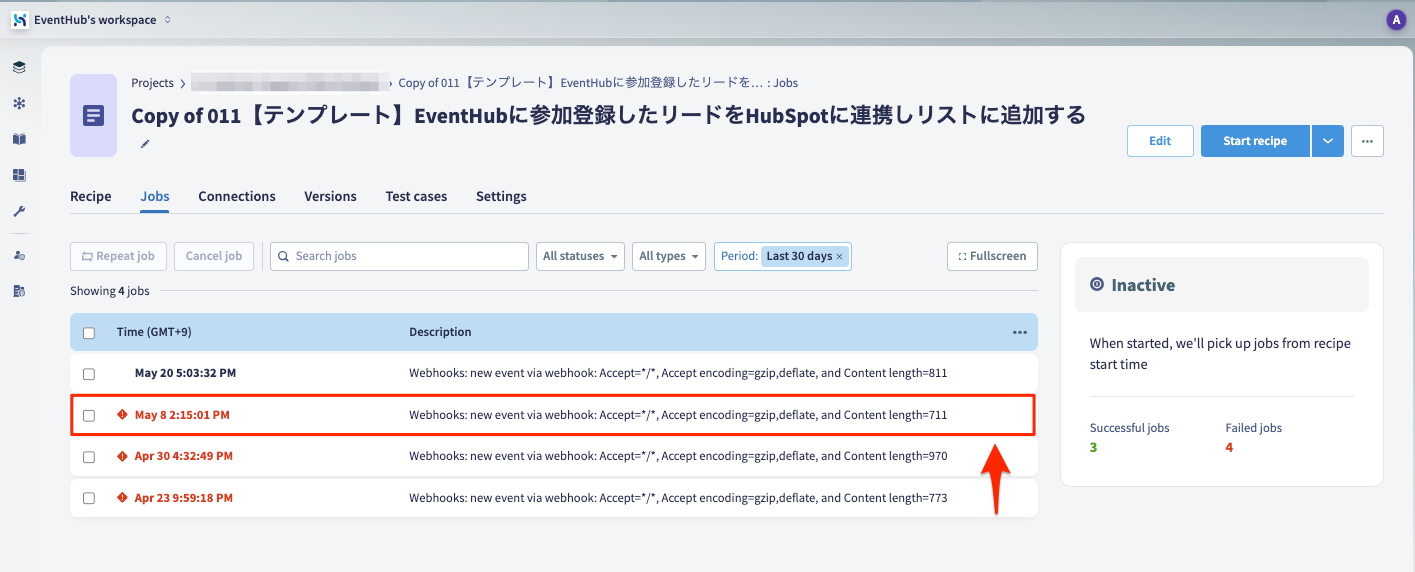Open the 'All types' filter dropdown
This screenshot has height=572, width=1415.
pos(669,256)
